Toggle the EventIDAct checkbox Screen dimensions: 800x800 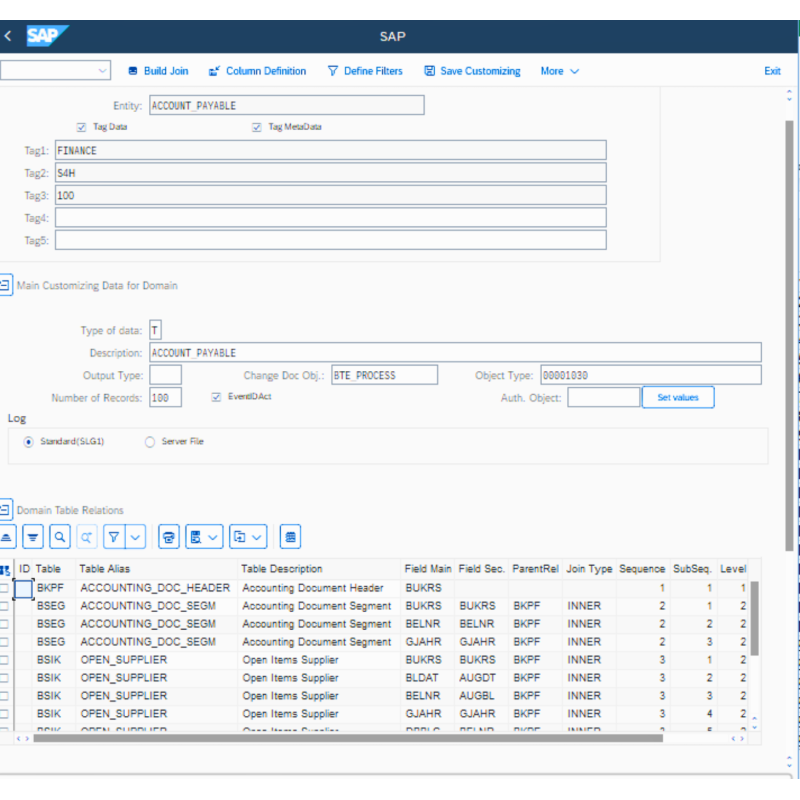[x=216, y=397]
